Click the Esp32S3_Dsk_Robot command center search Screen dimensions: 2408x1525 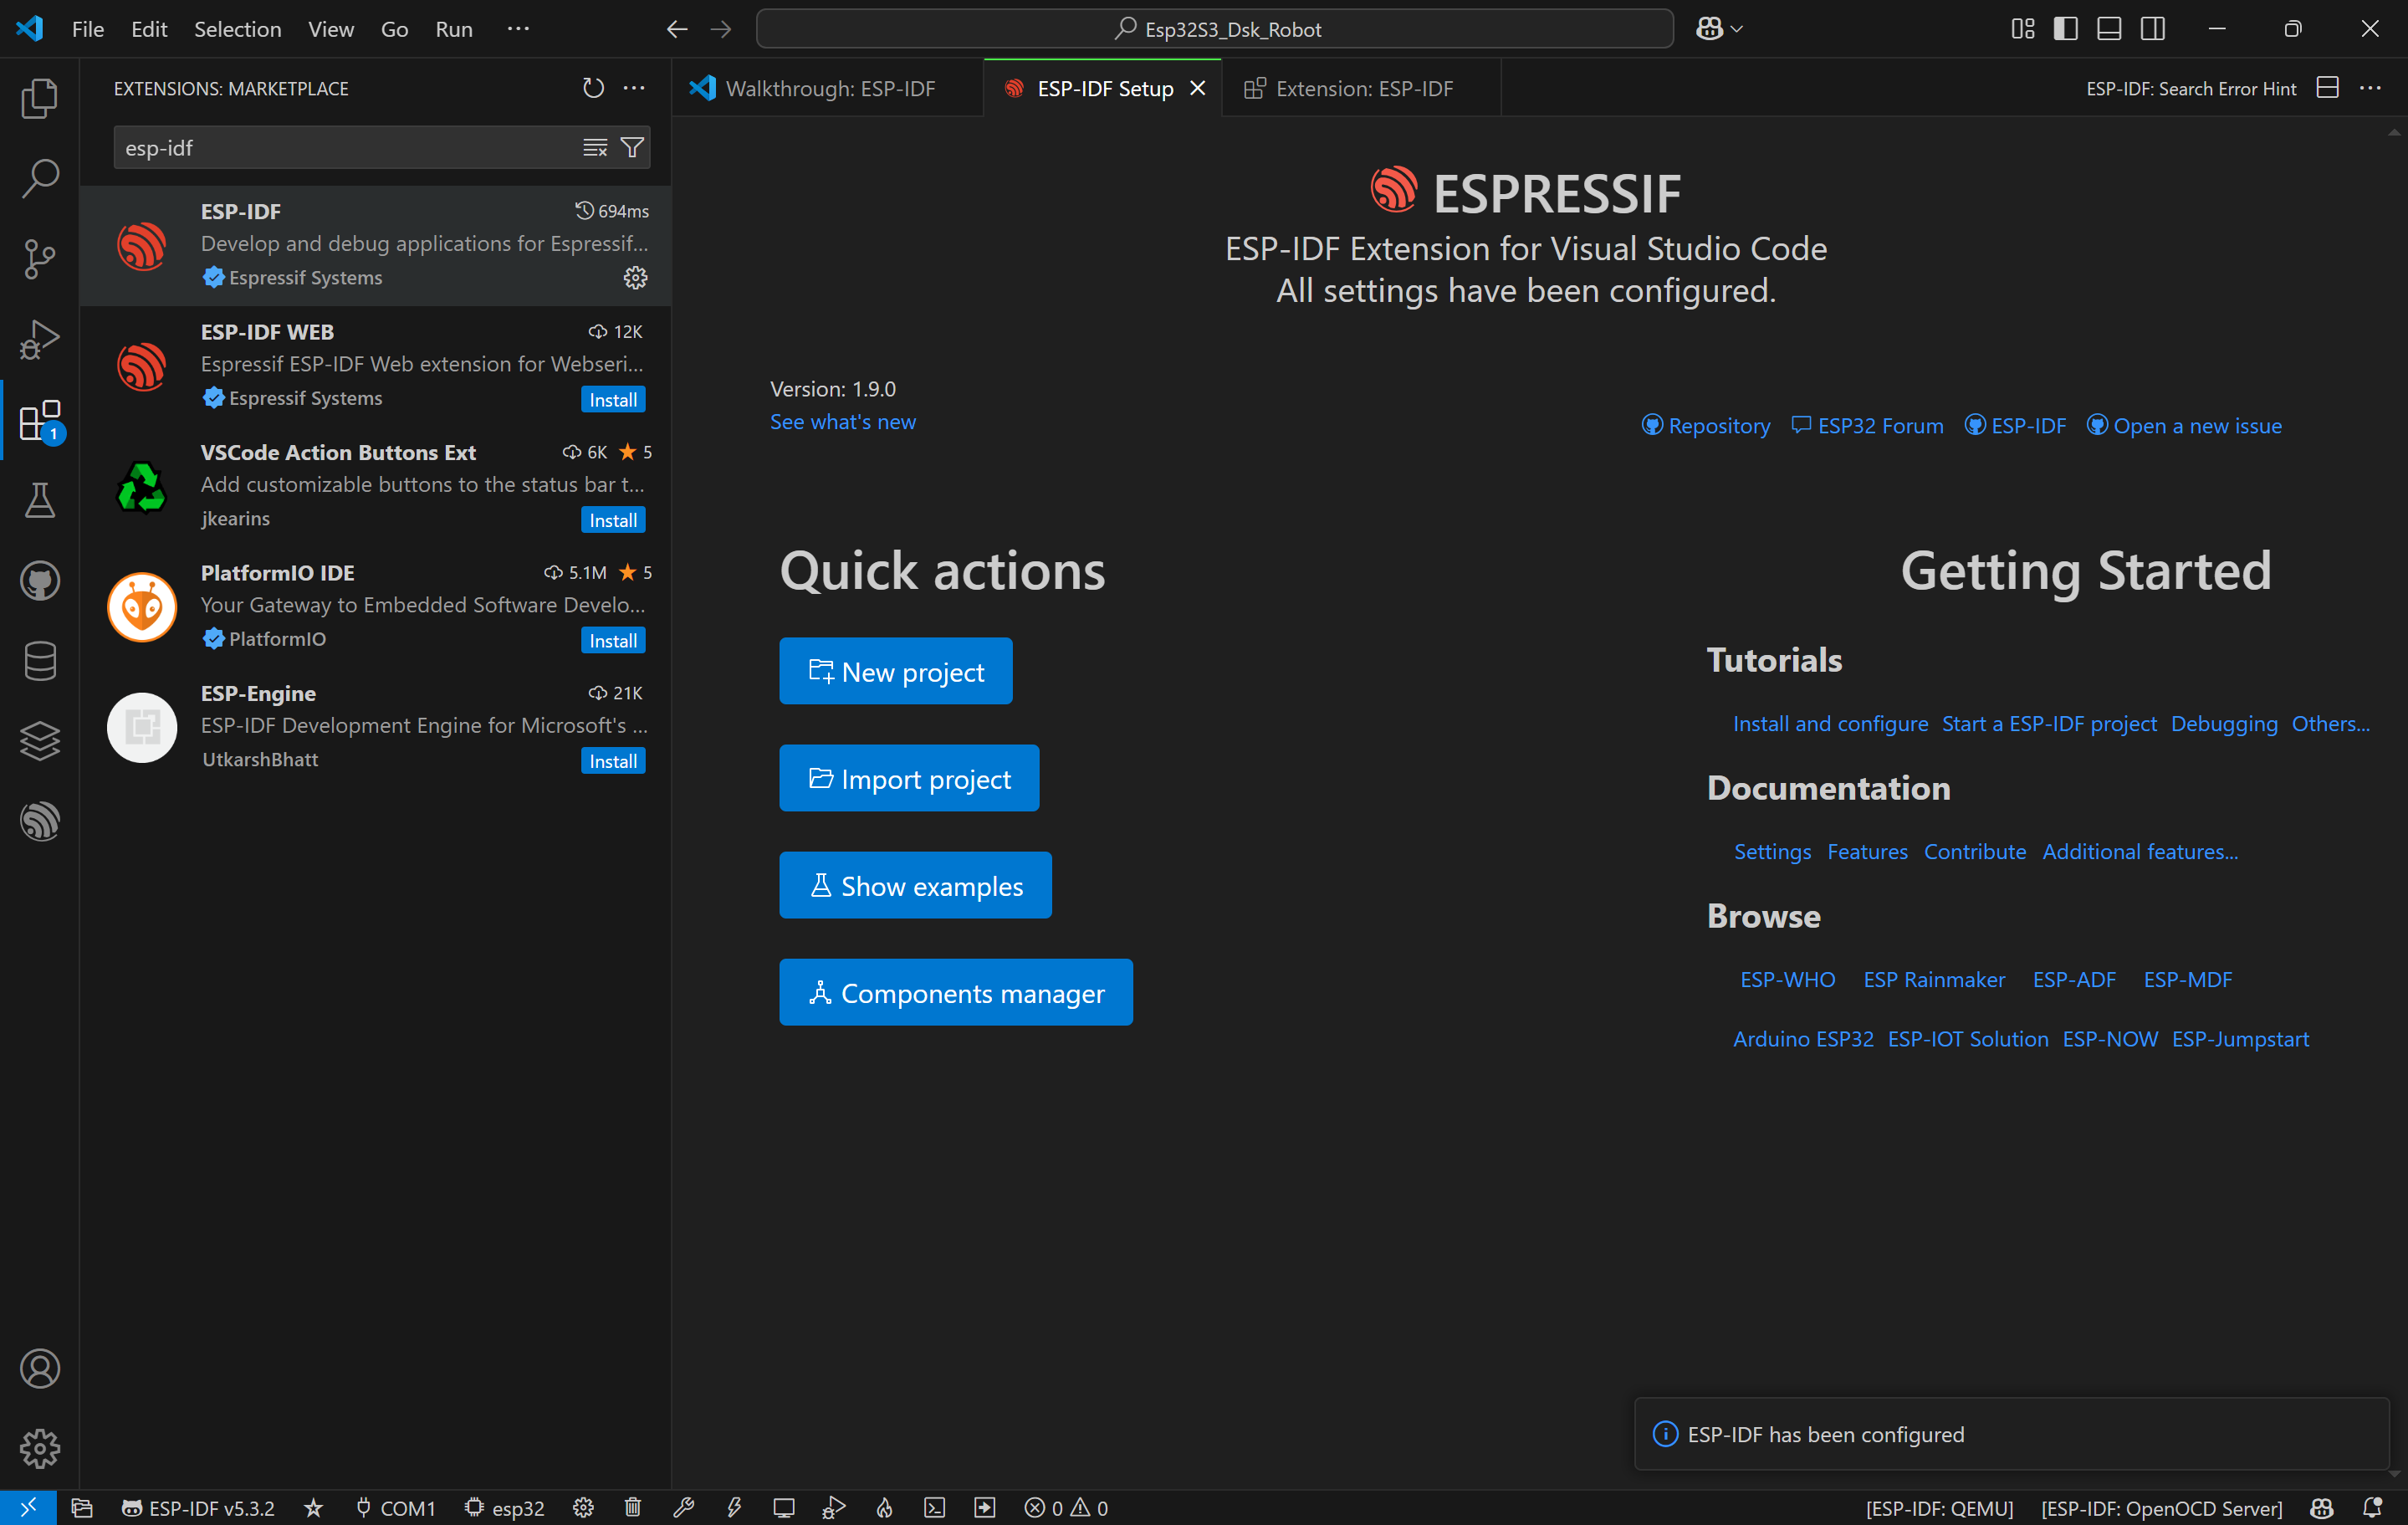[1214, 29]
